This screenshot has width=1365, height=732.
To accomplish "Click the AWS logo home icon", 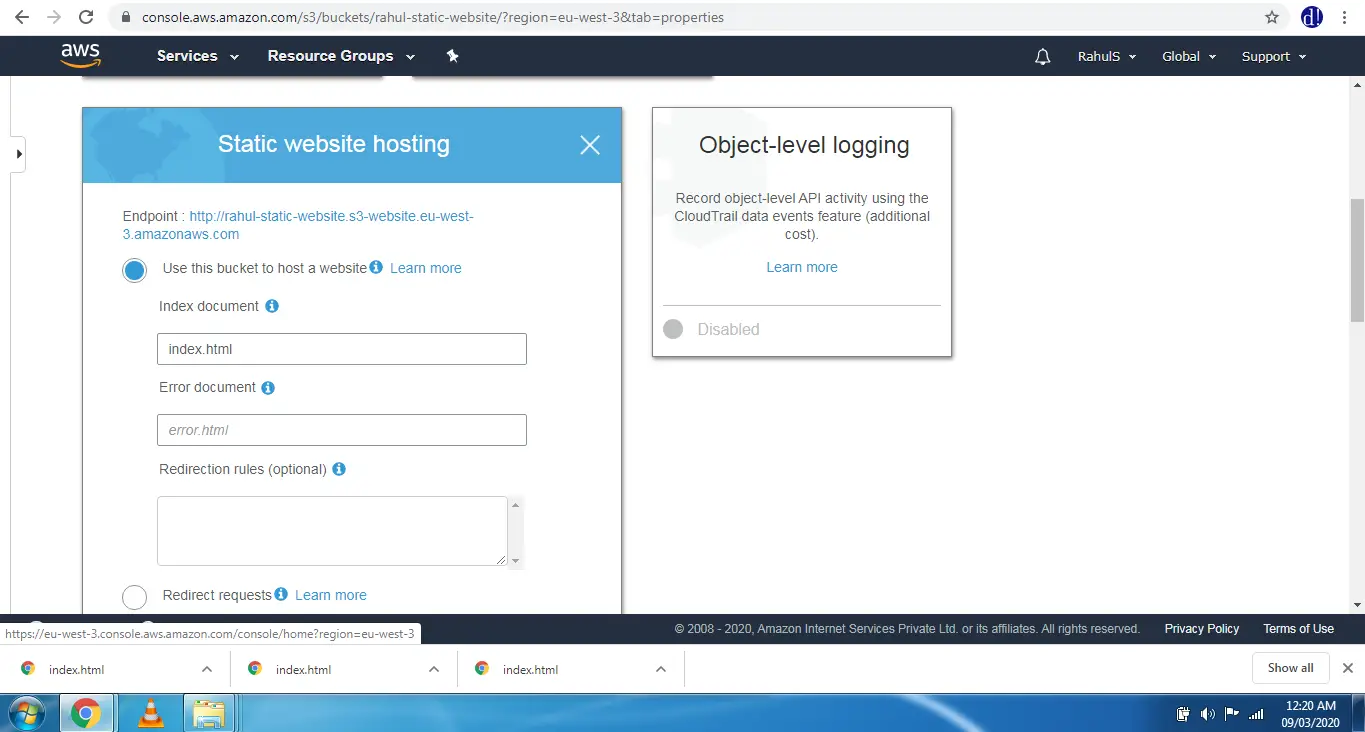I will coord(80,56).
